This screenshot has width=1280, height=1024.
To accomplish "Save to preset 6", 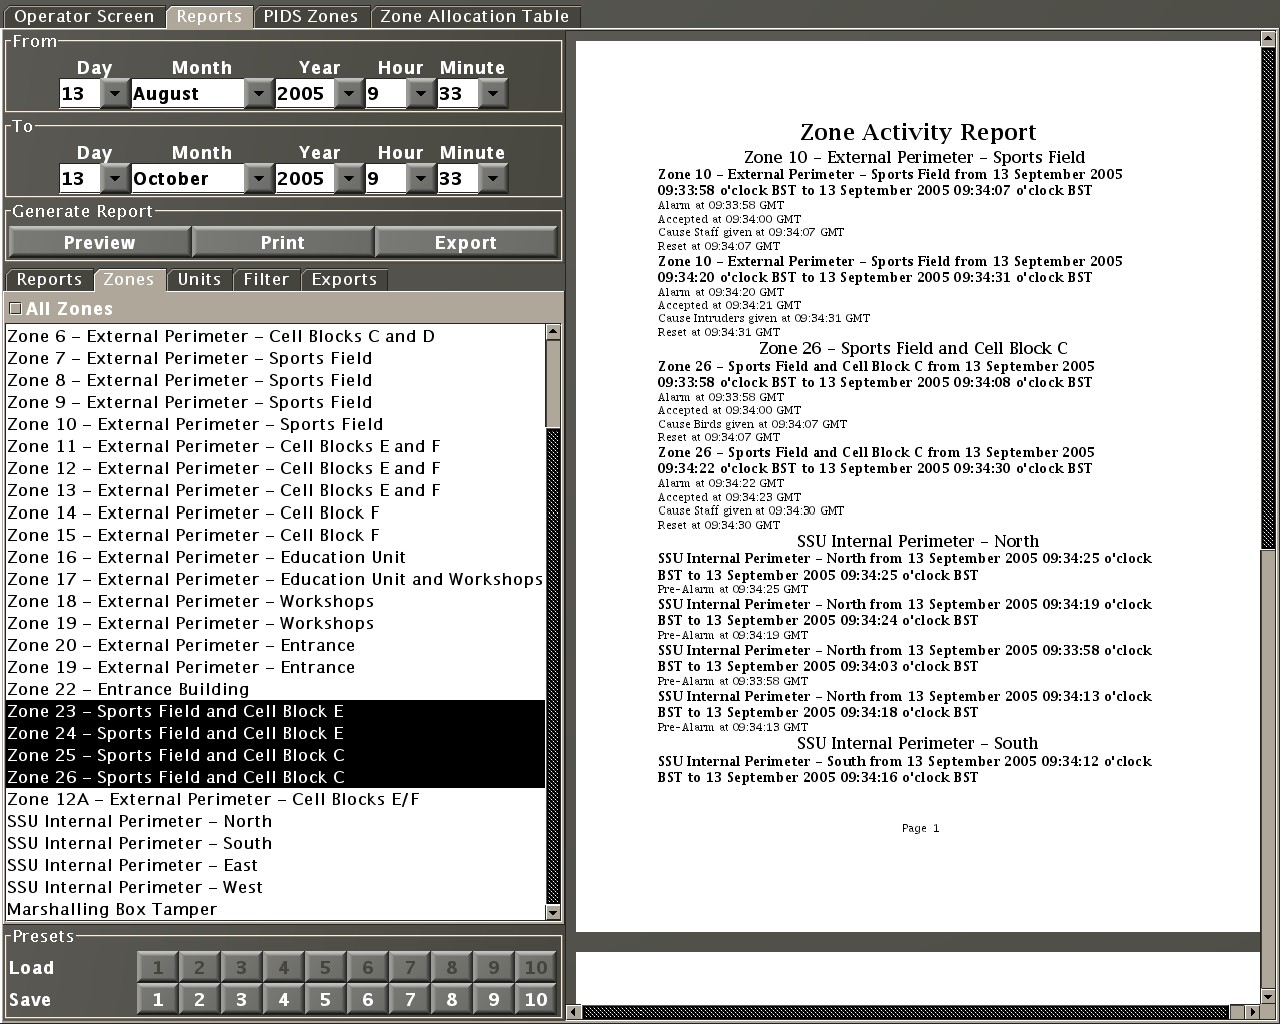I will 368,999.
